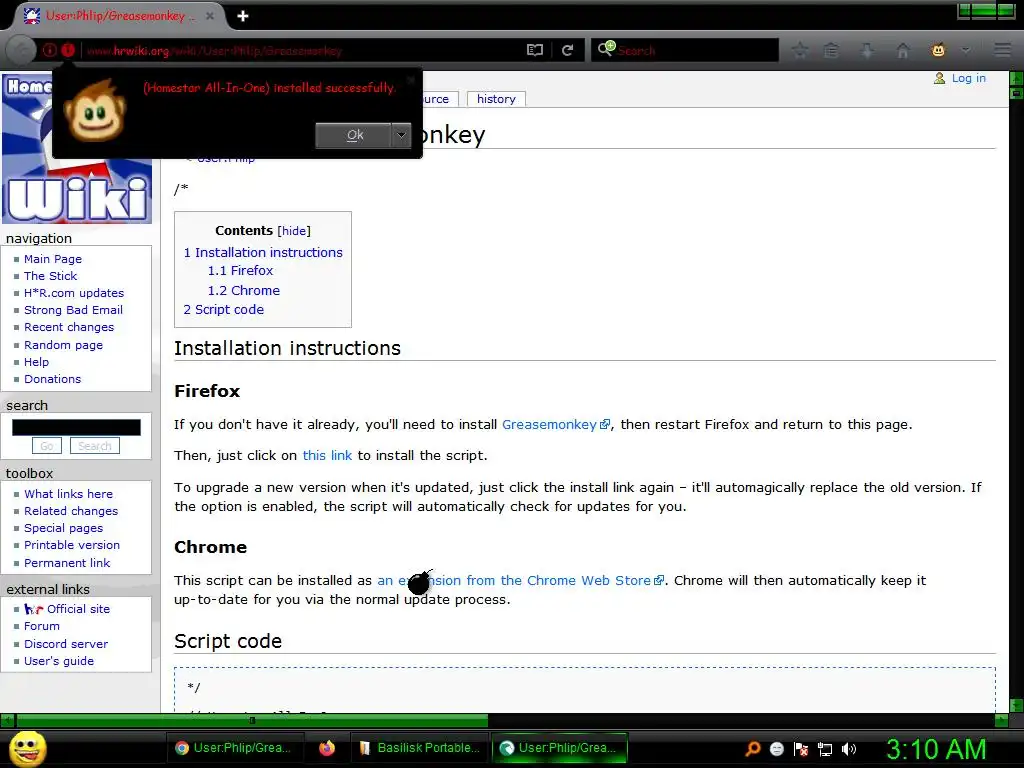The height and width of the screenshot is (768, 1024).
Task: Go to a Random page
Action: point(63,345)
